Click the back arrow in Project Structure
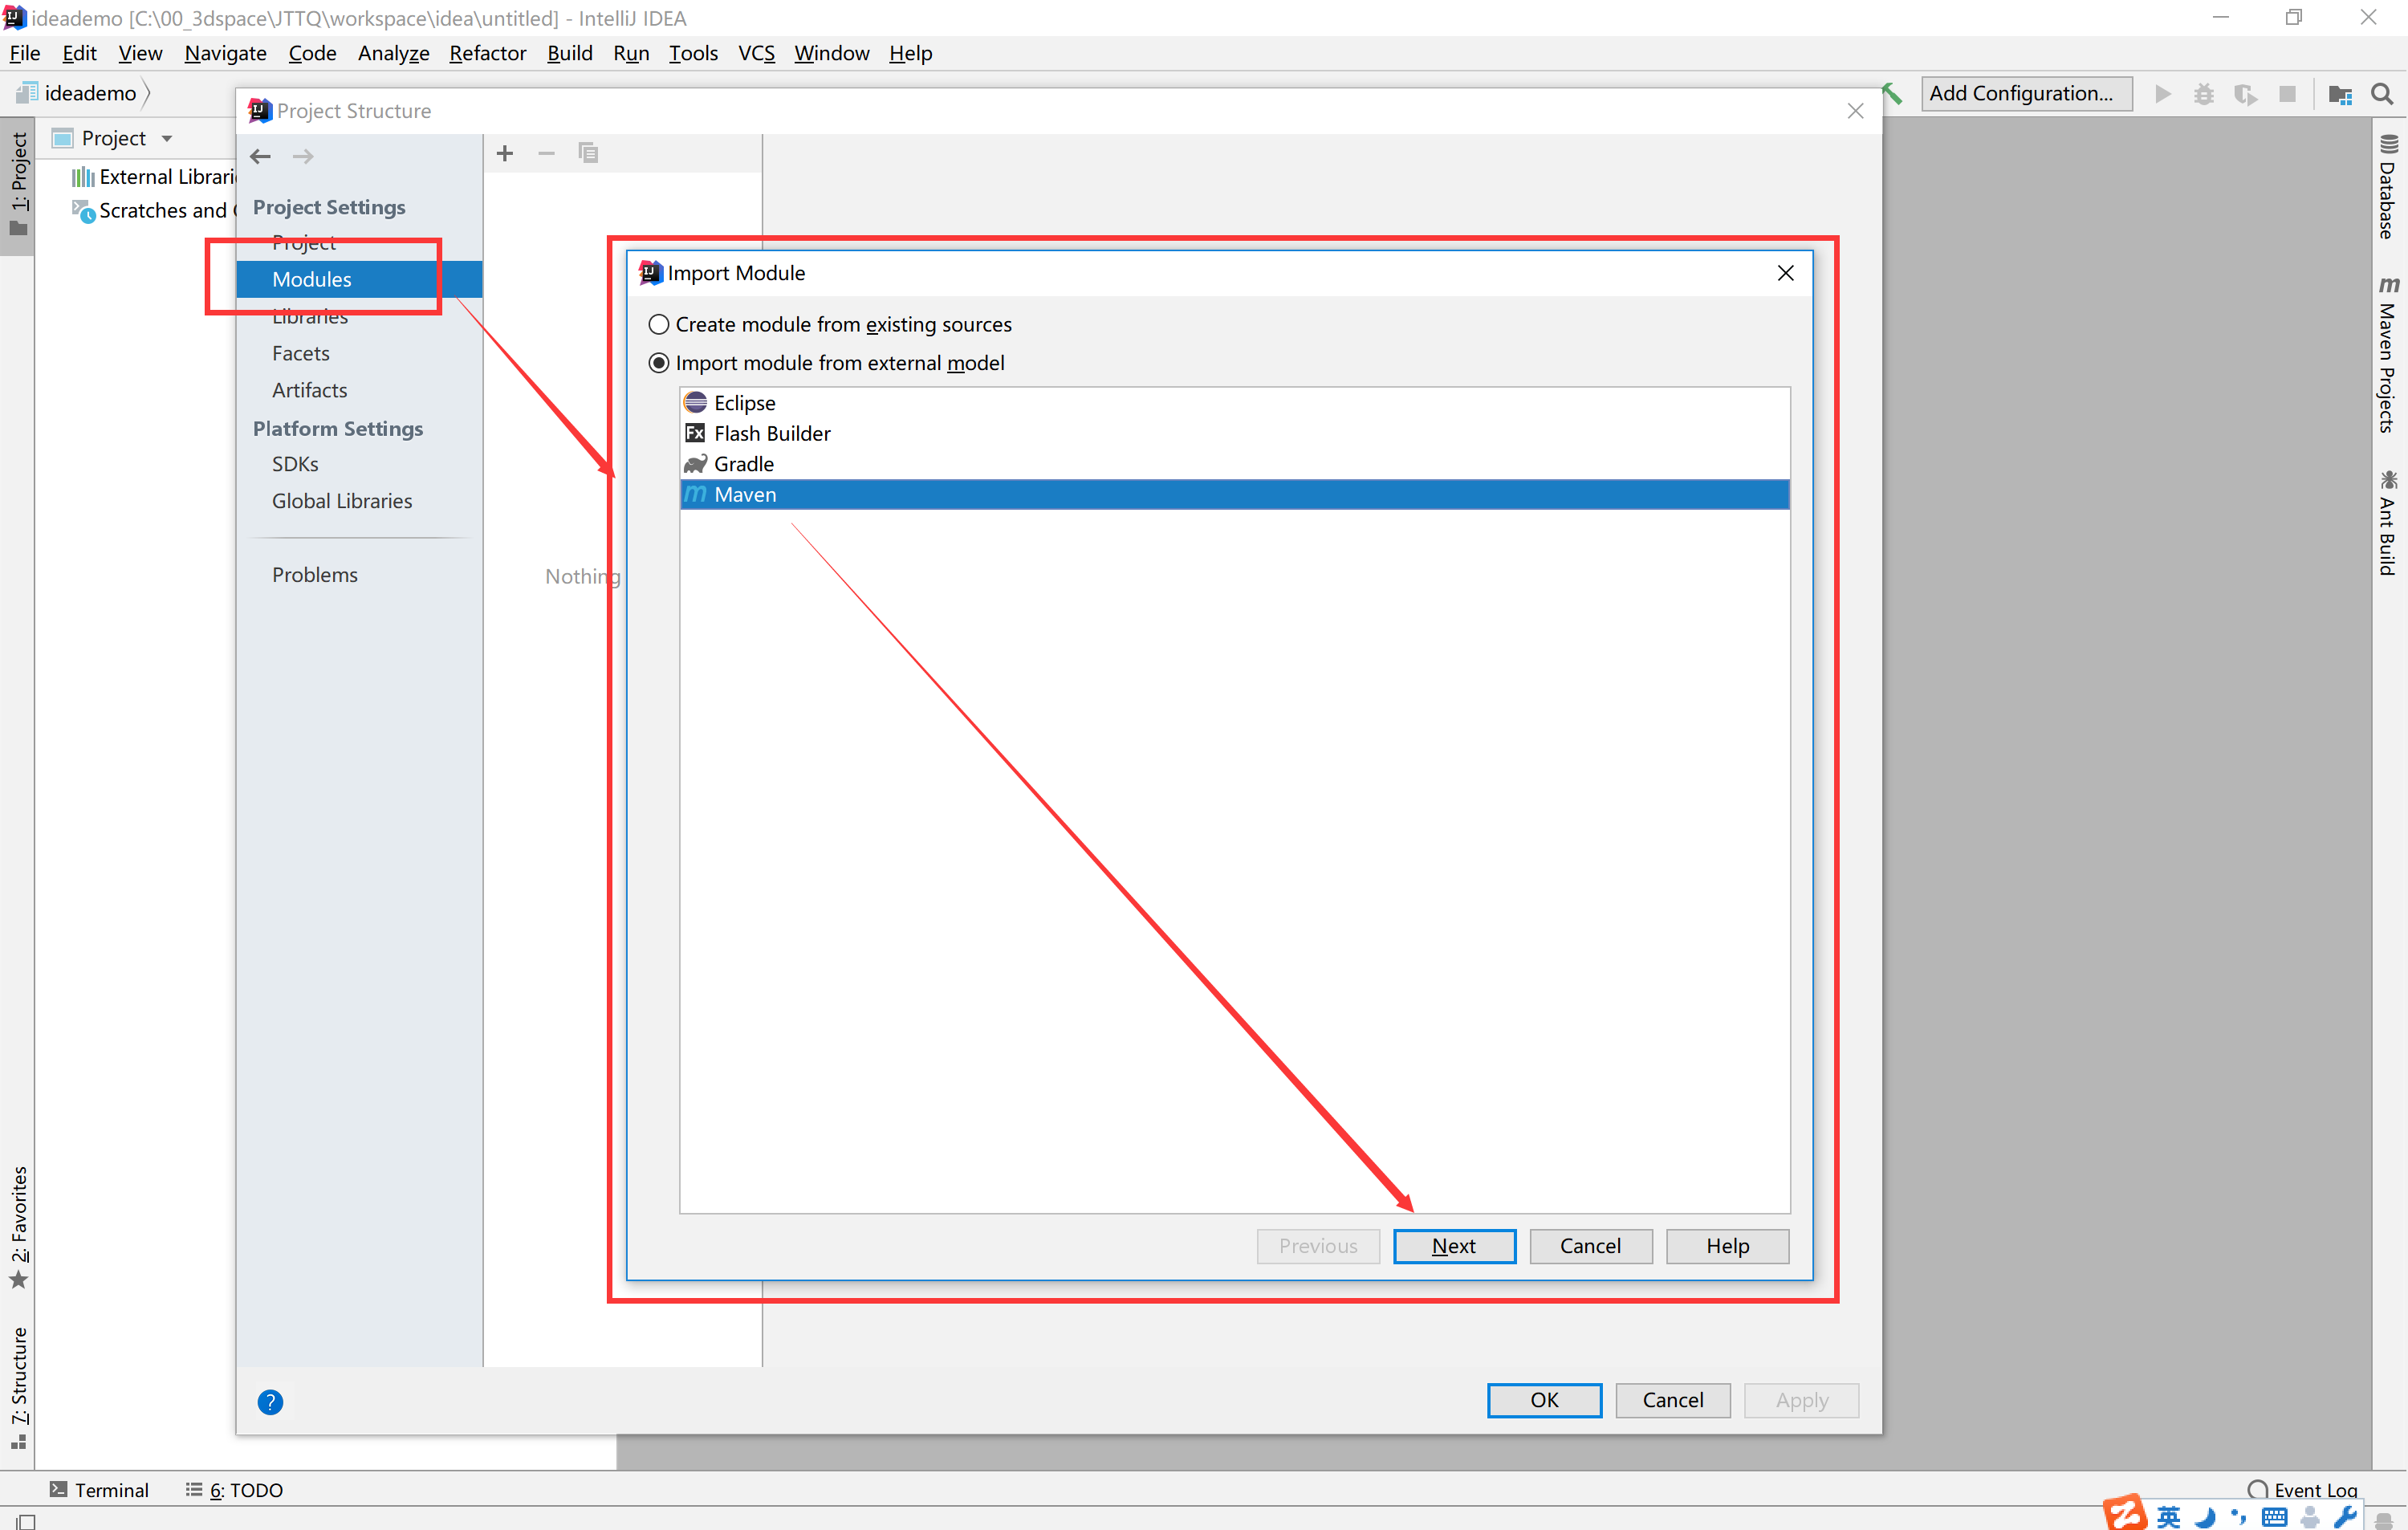Viewport: 2408px width, 1530px height. (261, 156)
